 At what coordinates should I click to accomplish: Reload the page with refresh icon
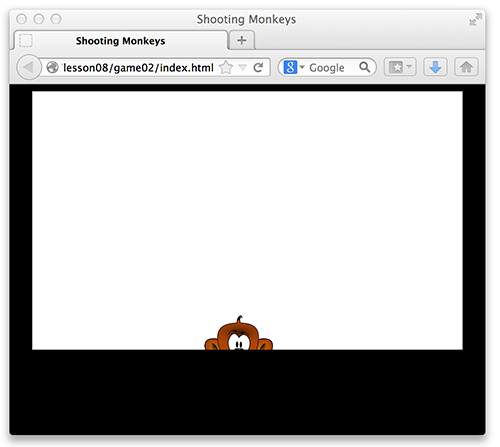coord(258,68)
